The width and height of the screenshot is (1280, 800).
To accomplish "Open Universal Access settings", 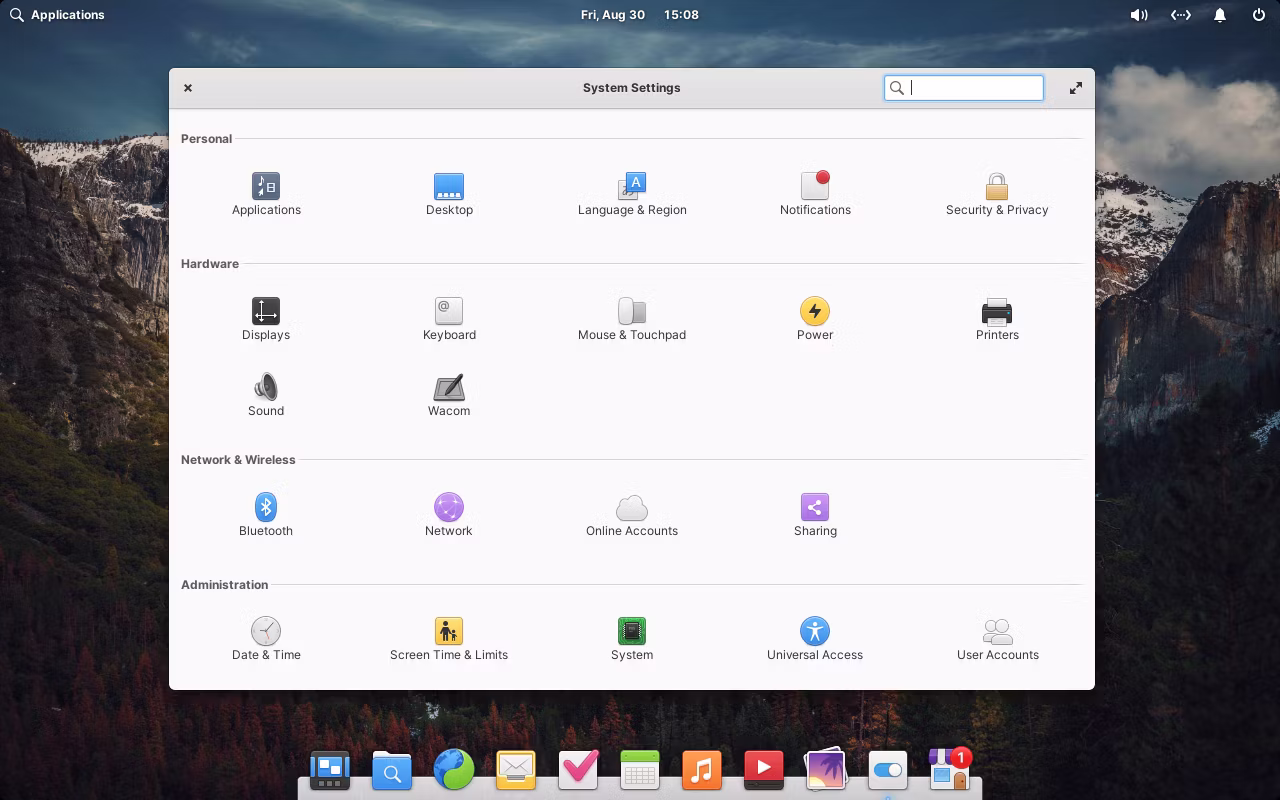I will point(815,639).
